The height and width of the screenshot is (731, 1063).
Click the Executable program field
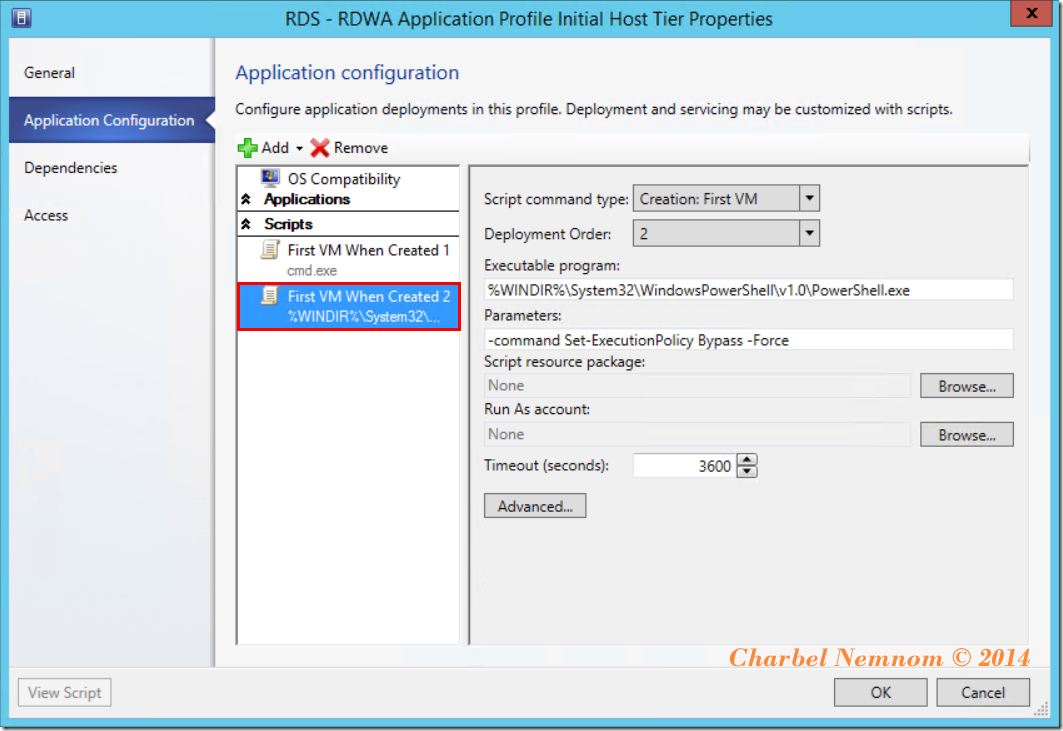click(x=748, y=290)
